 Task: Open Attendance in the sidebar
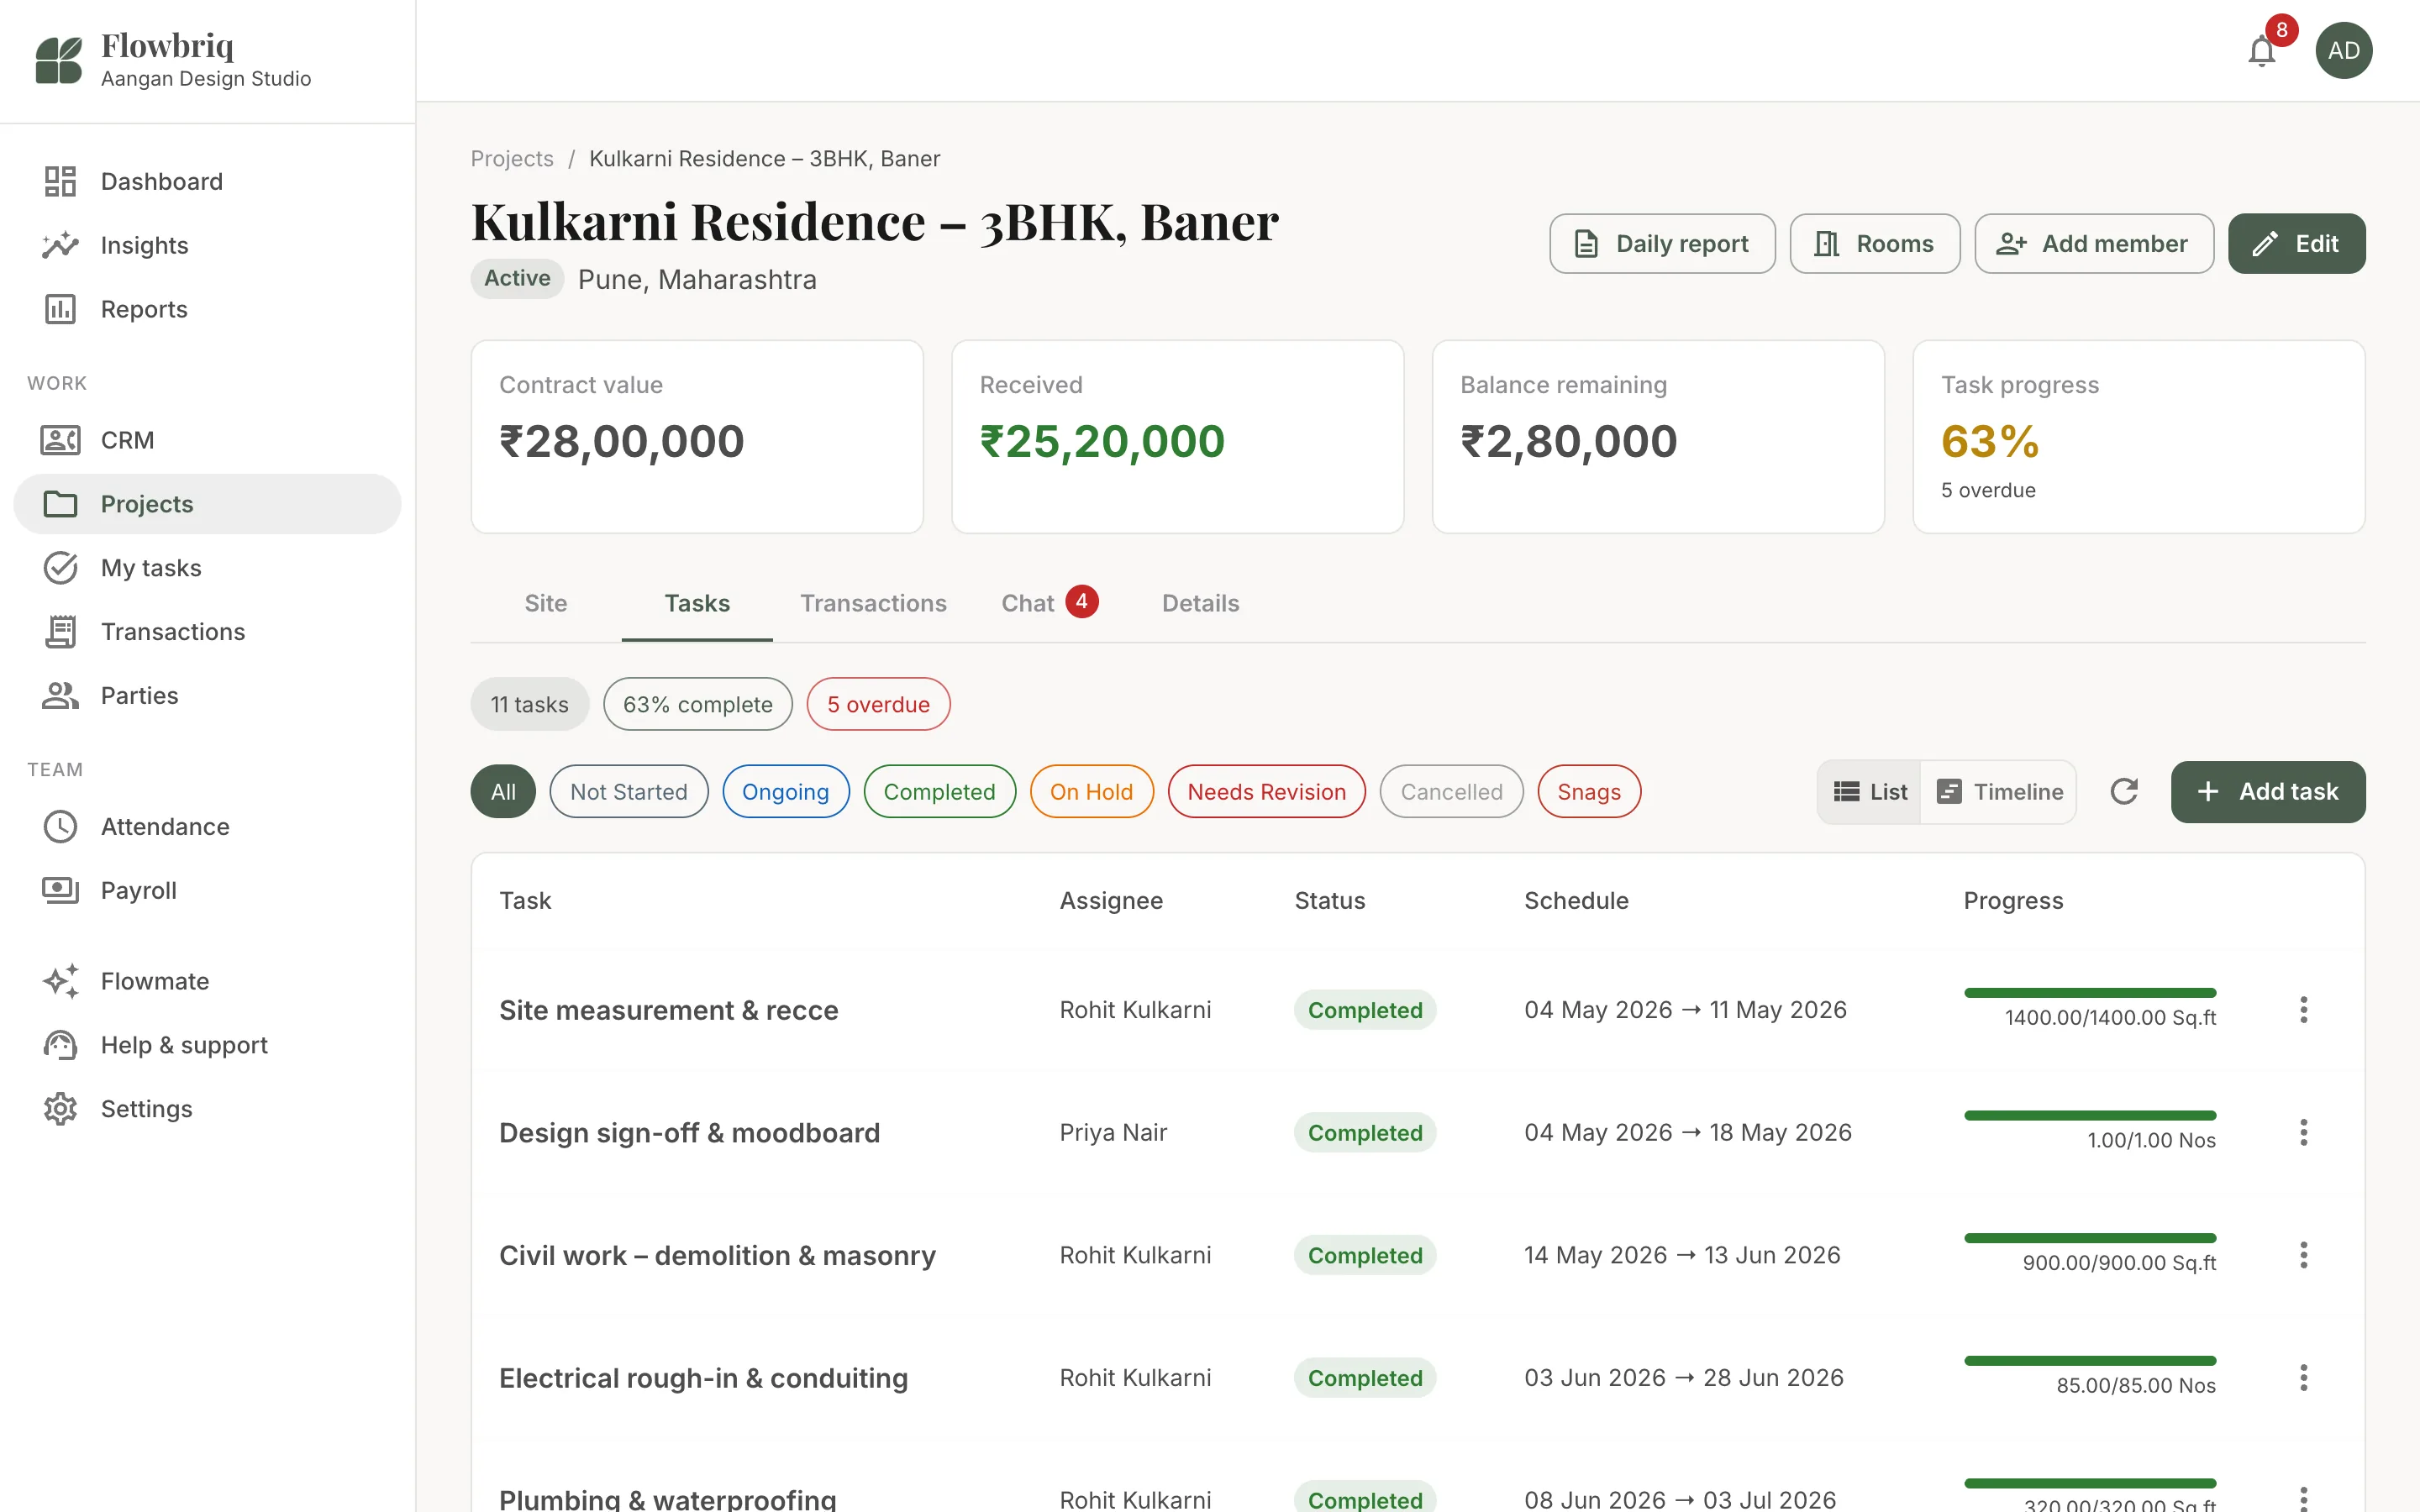207,827
